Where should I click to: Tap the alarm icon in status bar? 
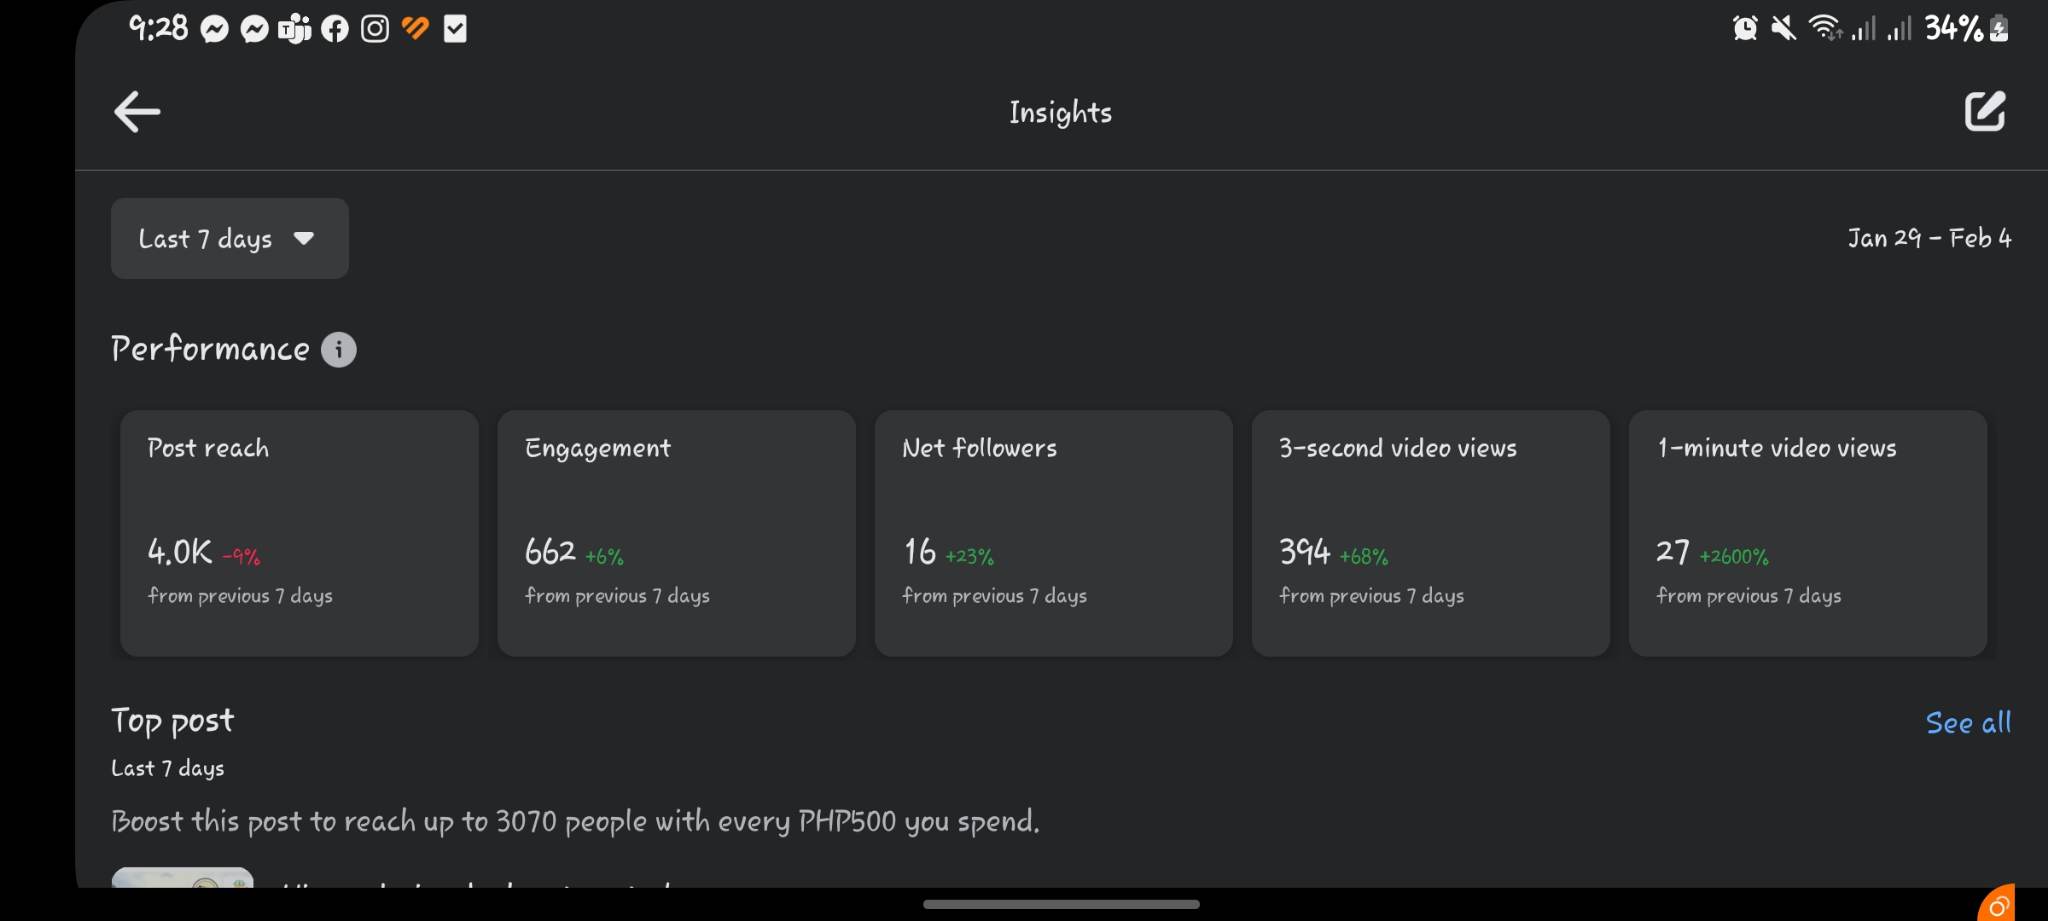tap(1745, 28)
